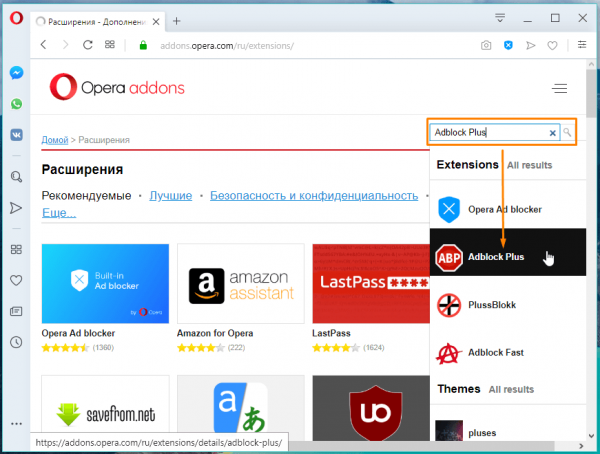Open WhatsApp in the sidebar
Screen dimensions: 600x454
(x=16, y=104)
